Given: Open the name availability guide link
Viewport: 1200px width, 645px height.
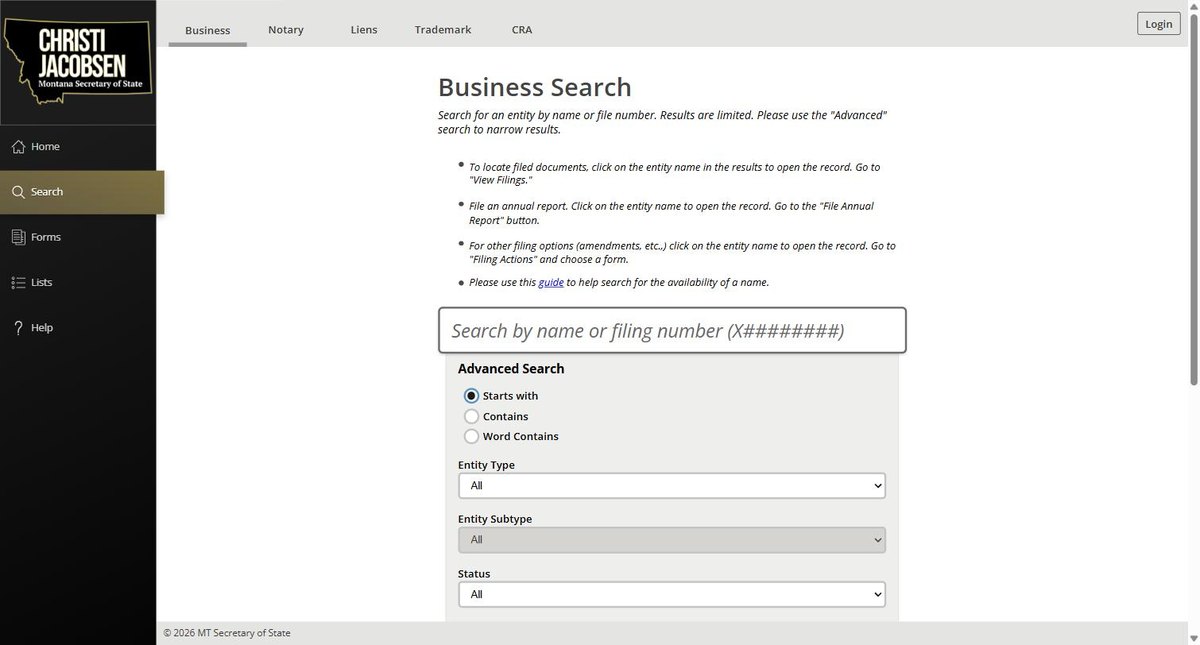Looking at the screenshot, I should coord(551,283).
